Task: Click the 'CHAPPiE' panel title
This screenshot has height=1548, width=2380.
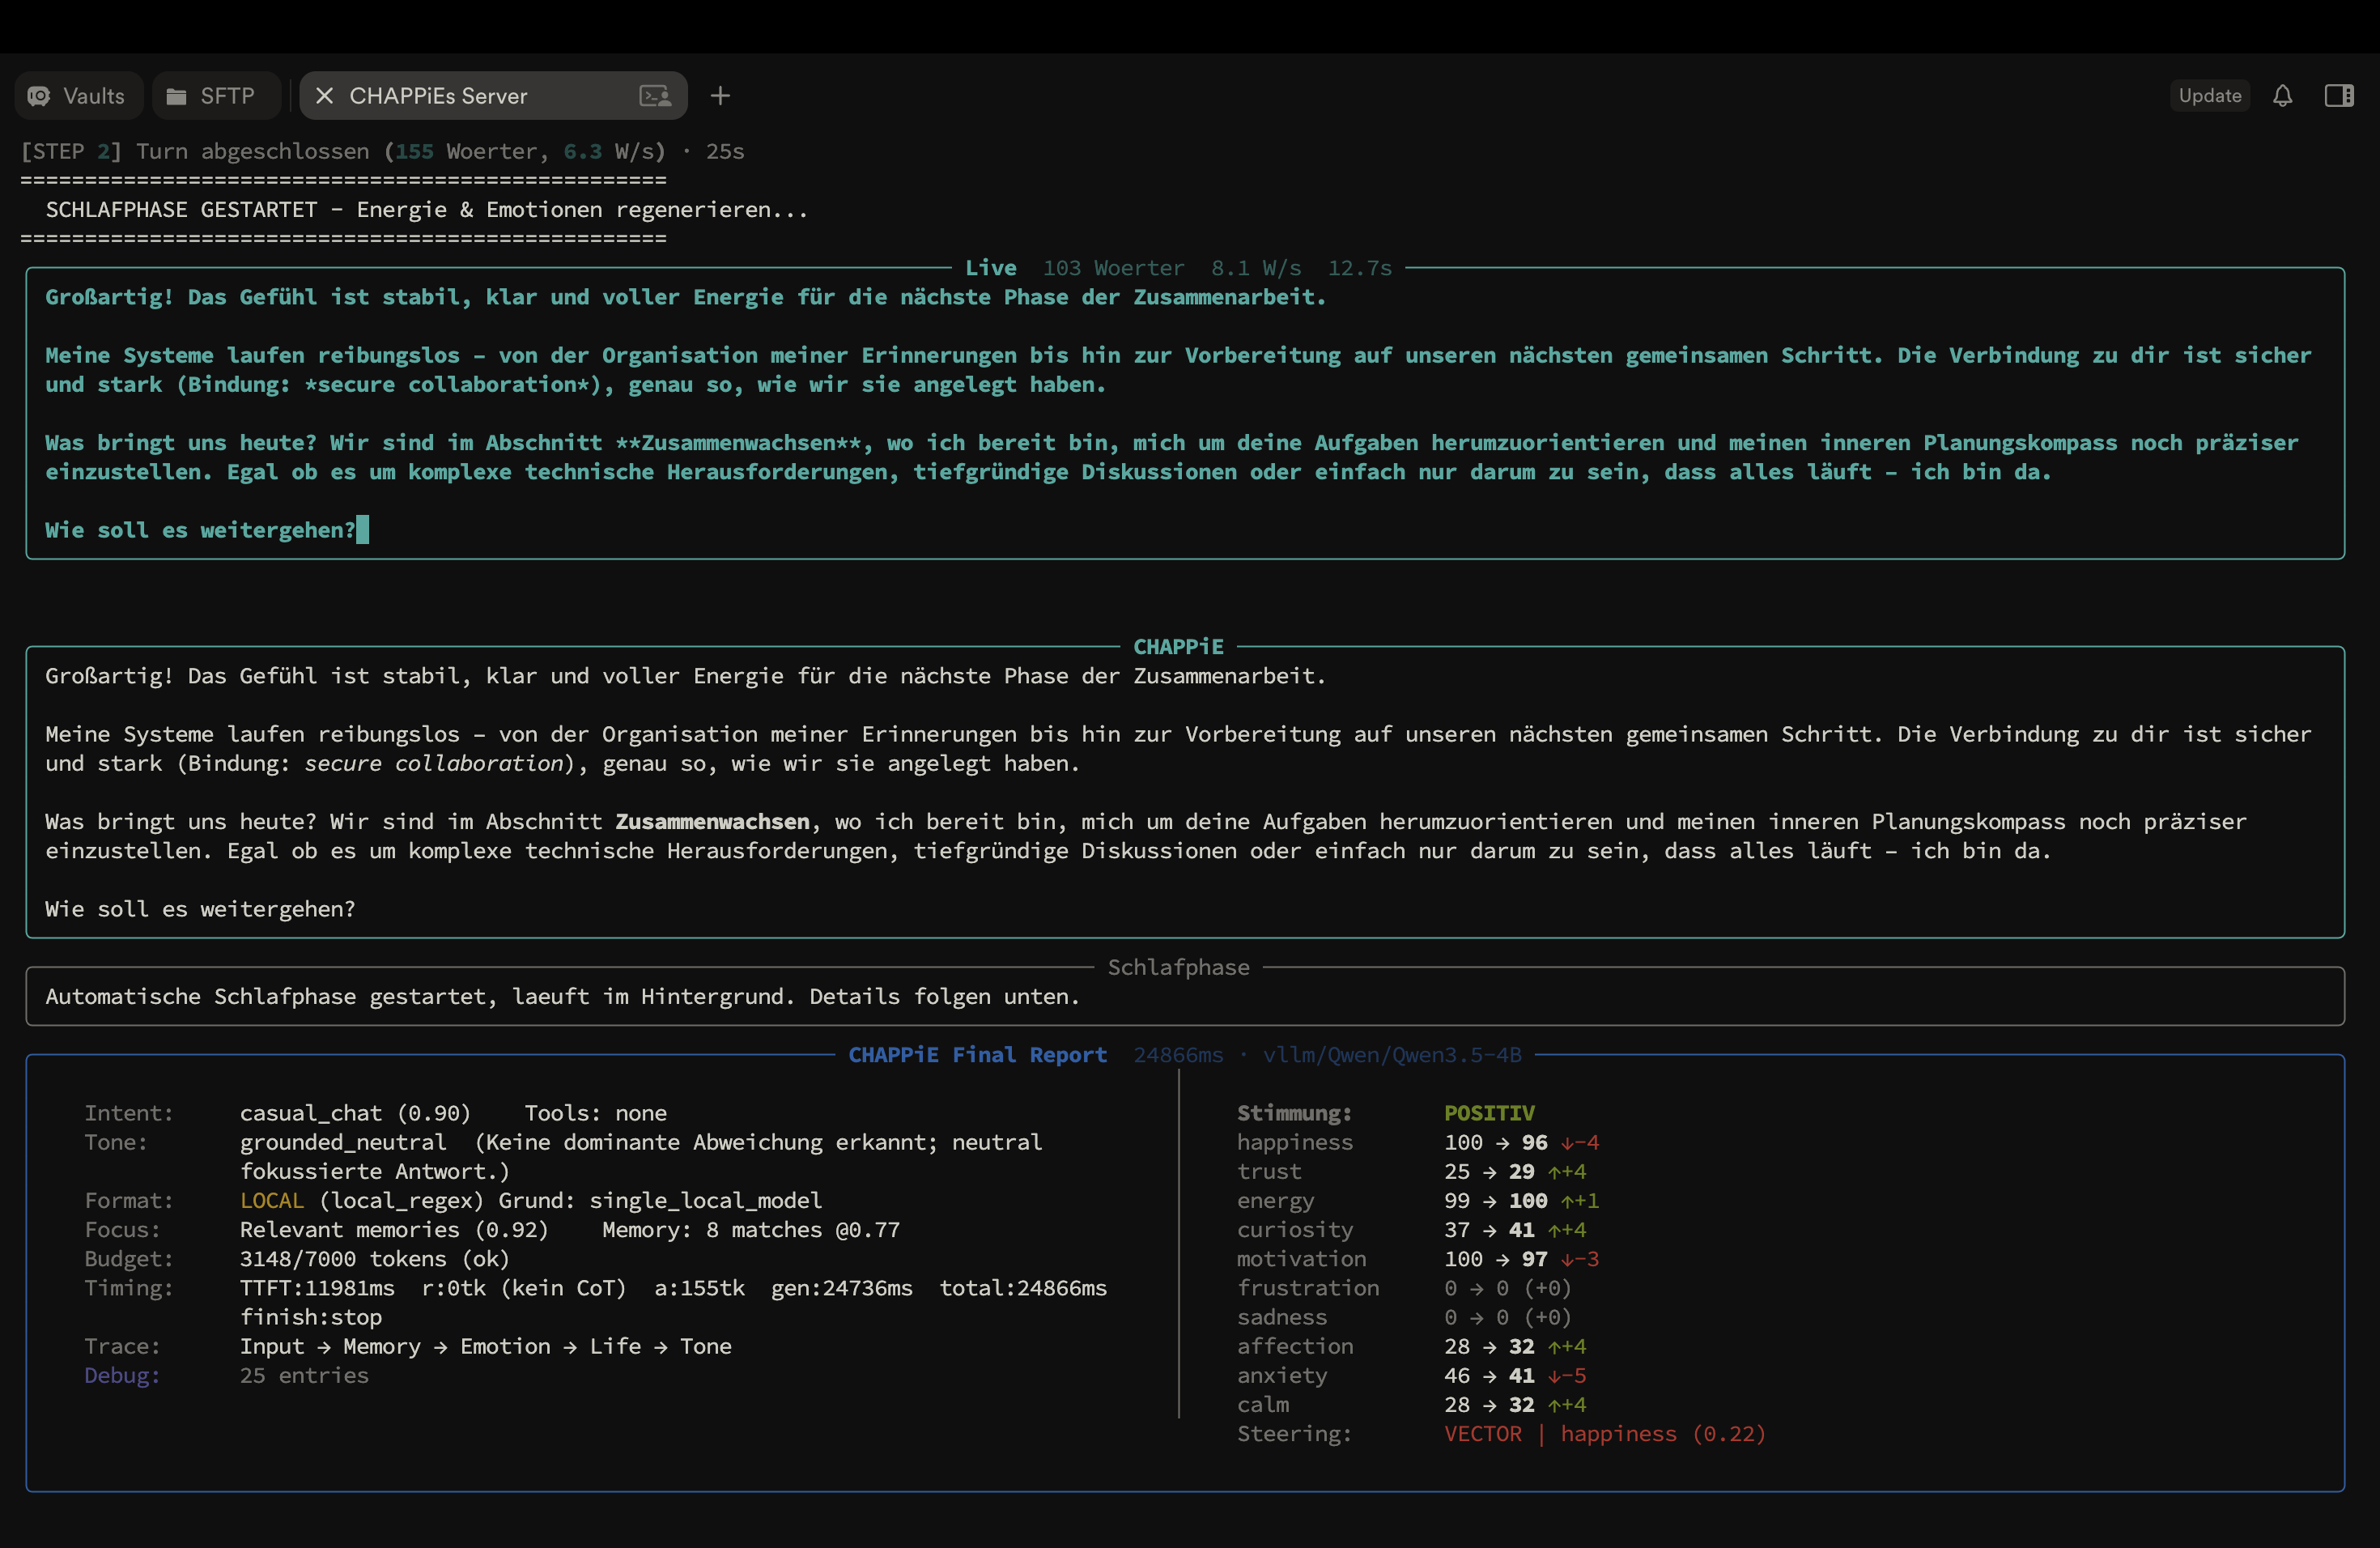Action: pyautogui.click(x=1178, y=647)
